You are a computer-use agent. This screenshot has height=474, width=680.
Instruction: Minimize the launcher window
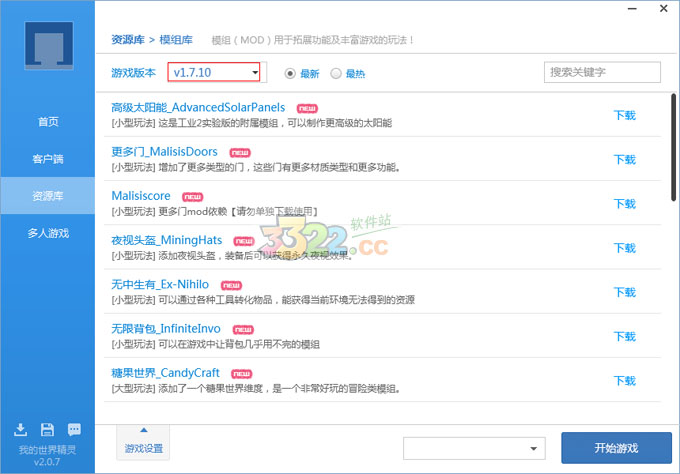(x=632, y=9)
